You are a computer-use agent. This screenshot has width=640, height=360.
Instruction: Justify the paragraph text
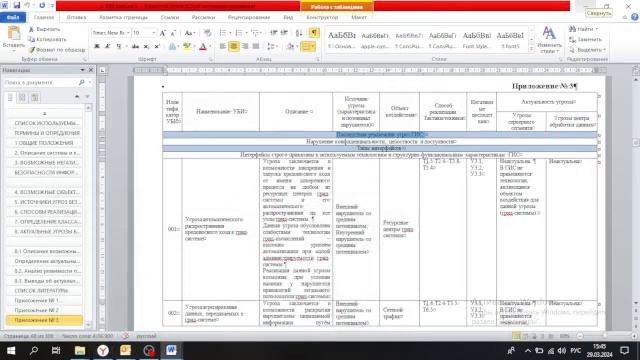click(256, 47)
